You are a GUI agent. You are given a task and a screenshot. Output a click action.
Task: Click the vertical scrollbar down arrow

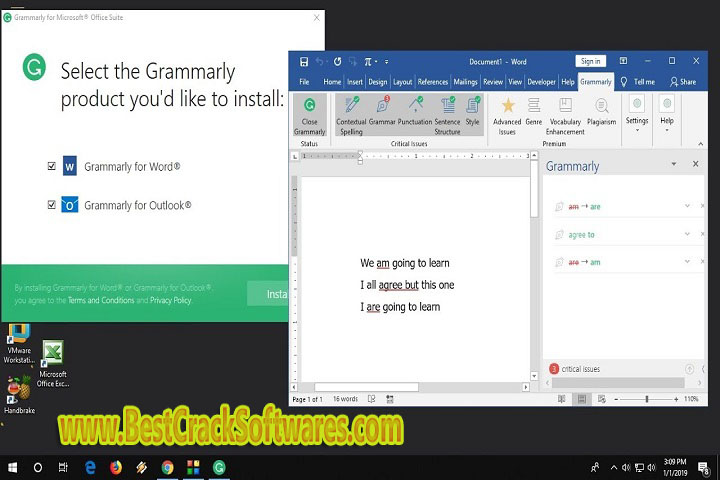click(534, 376)
